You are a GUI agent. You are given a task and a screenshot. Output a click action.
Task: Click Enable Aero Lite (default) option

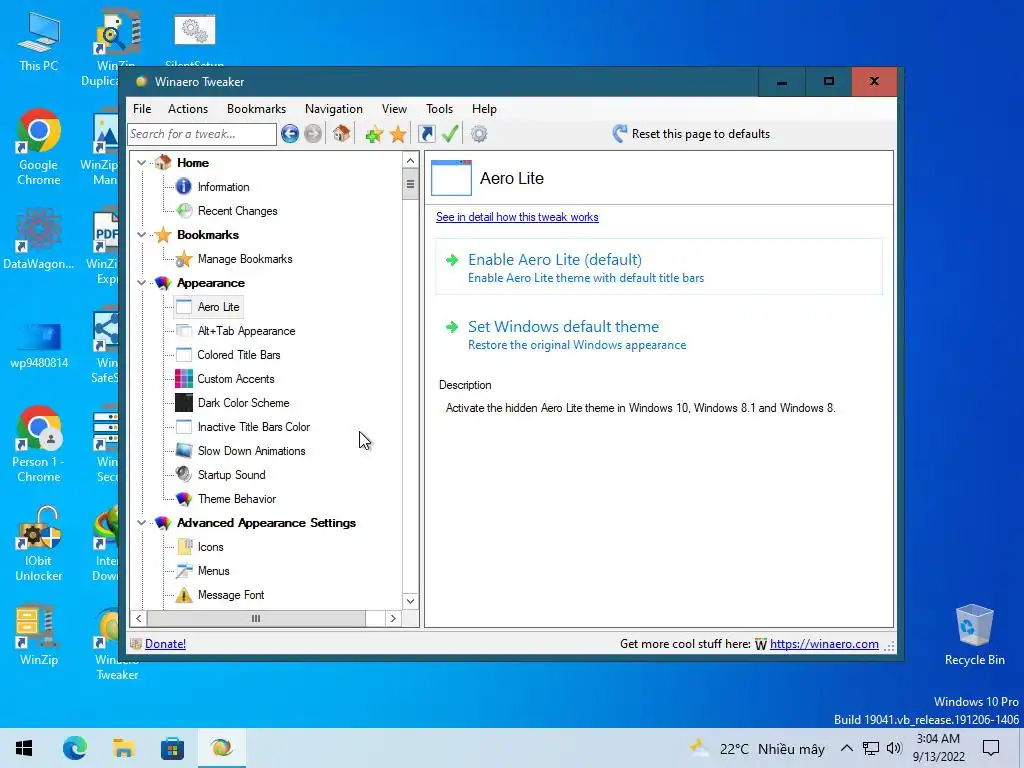click(659, 267)
